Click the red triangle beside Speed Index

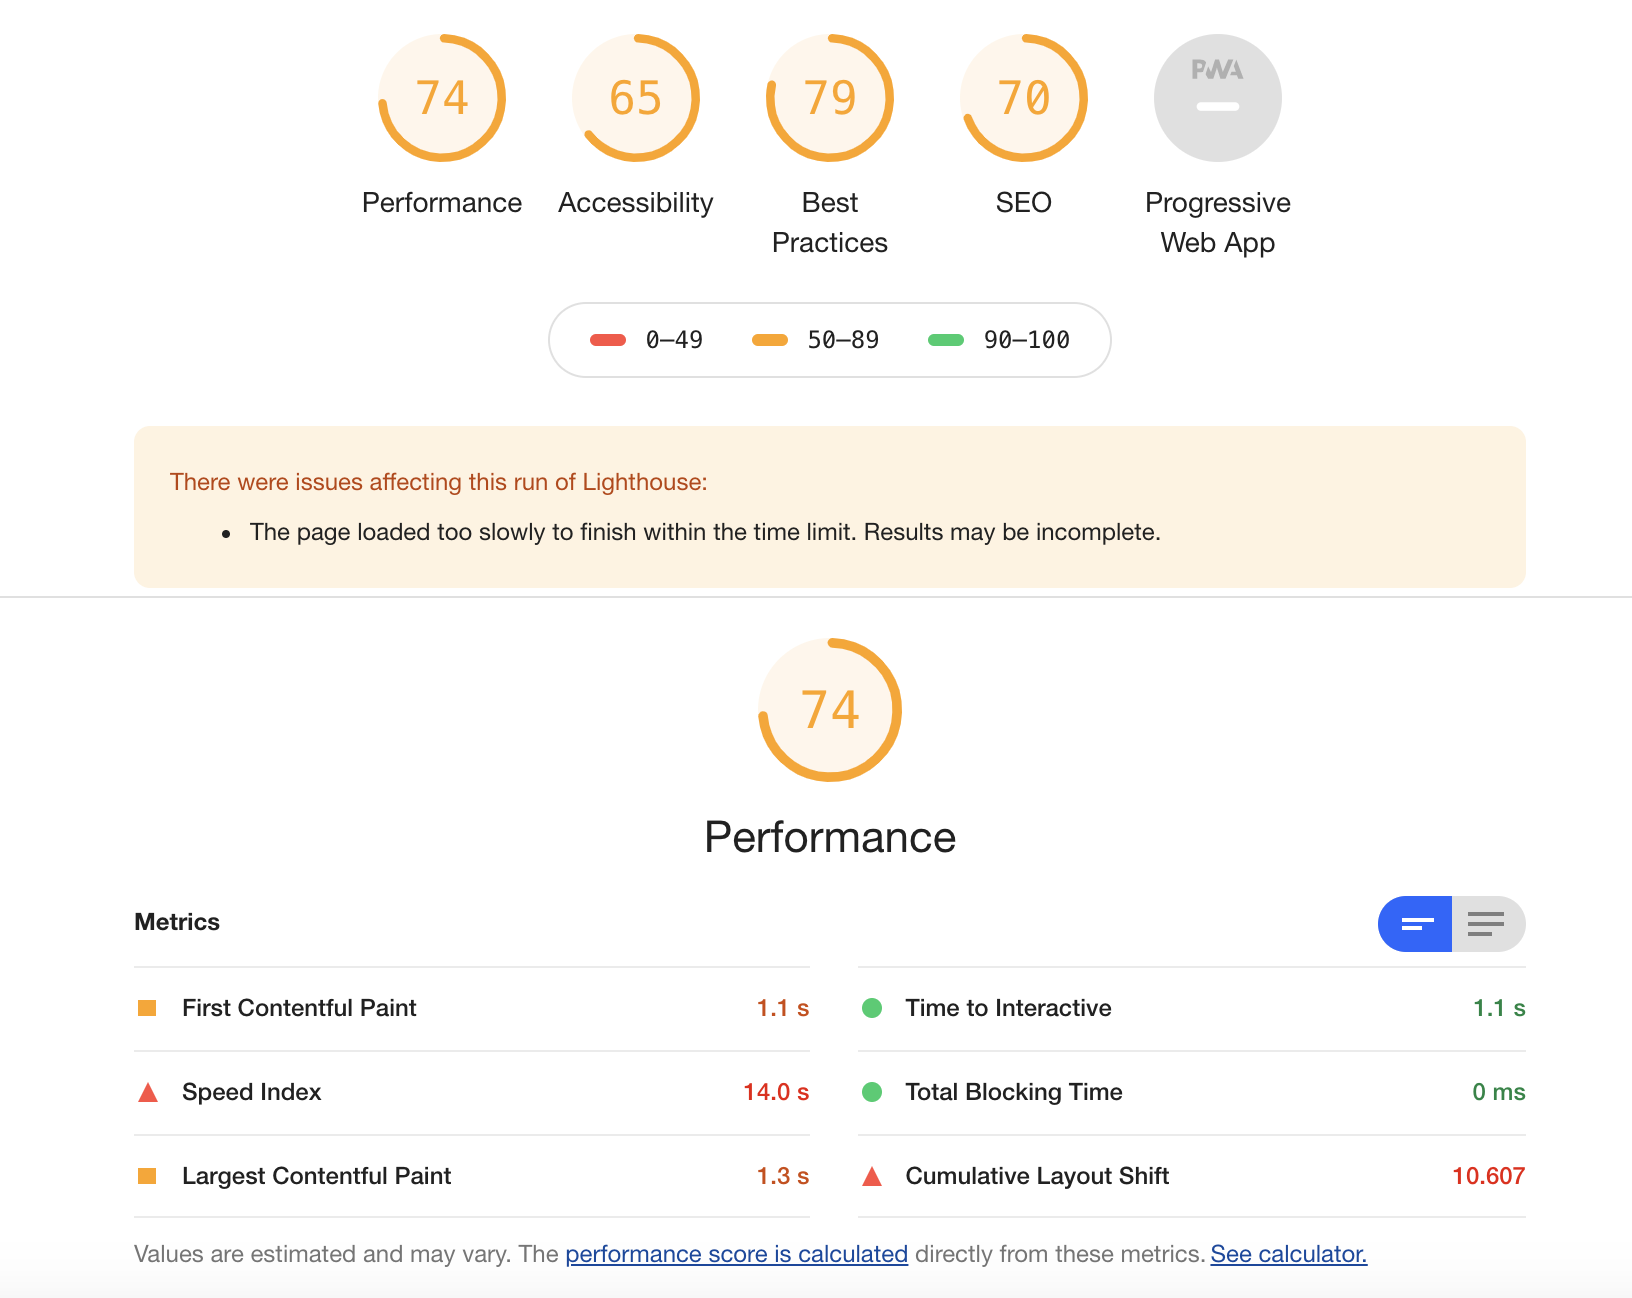pos(148,1092)
